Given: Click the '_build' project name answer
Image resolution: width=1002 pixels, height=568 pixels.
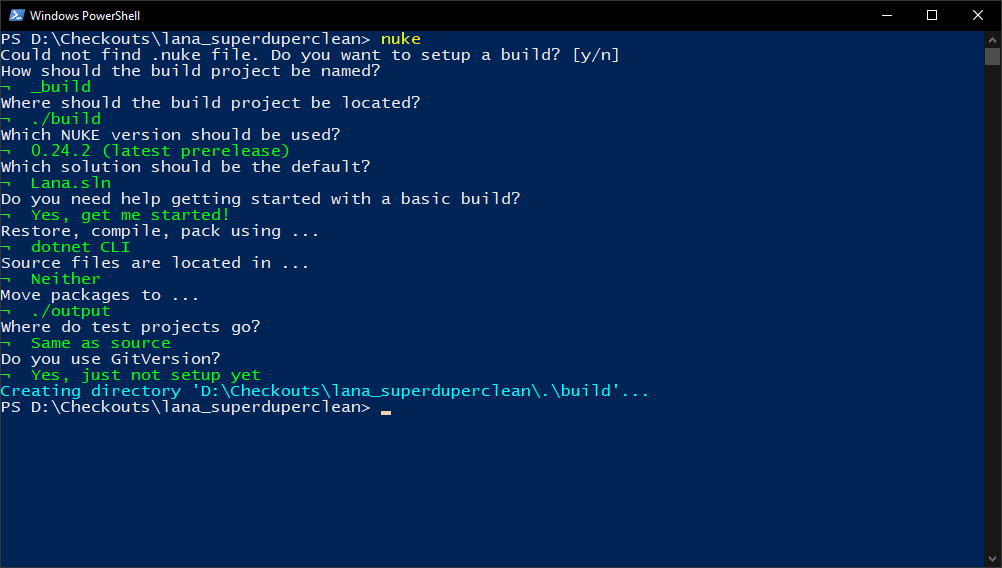Looking at the screenshot, I should [x=60, y=87].
